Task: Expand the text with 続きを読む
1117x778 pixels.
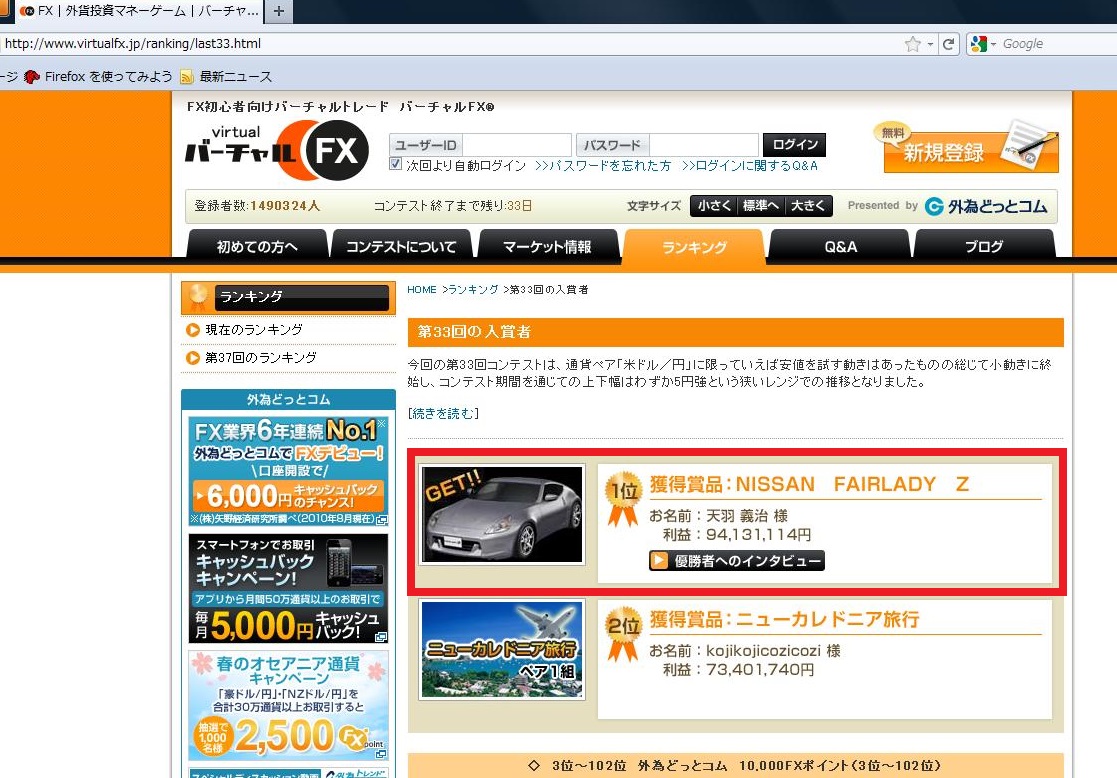Action: pos(443,413)
